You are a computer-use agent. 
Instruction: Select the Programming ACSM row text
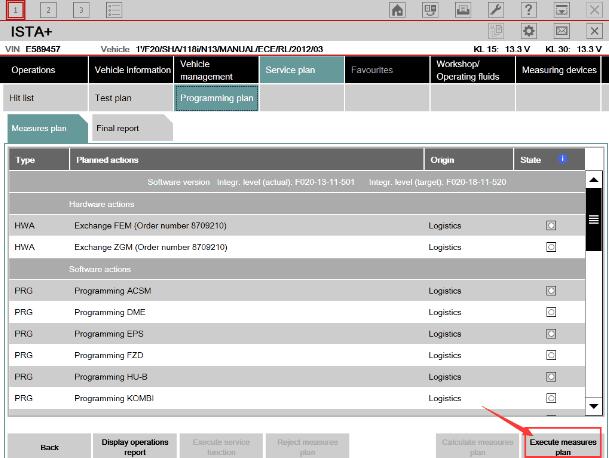point(113,291)
